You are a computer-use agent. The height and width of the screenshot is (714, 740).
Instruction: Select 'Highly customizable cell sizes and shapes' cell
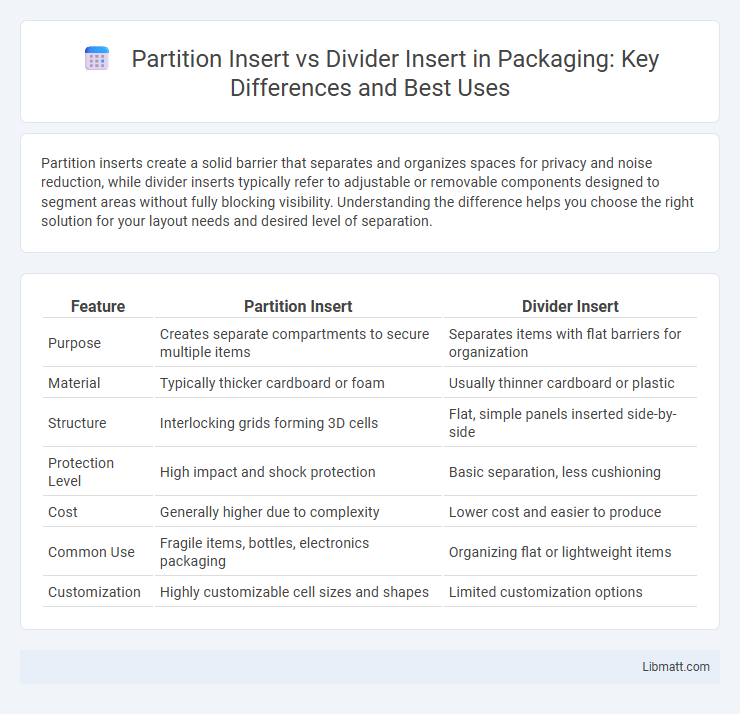pyautogui.click(x=298, y=592)
